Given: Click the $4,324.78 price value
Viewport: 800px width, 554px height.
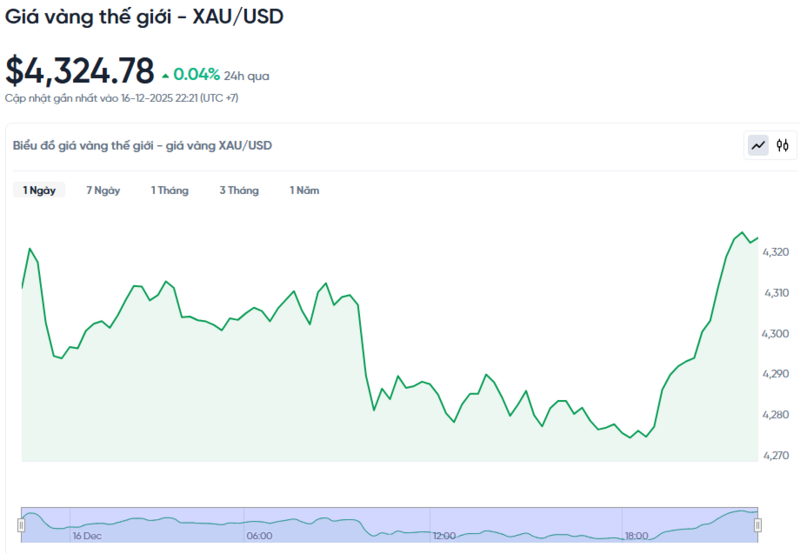Looking at the screenshot, I should pos(80,71).
